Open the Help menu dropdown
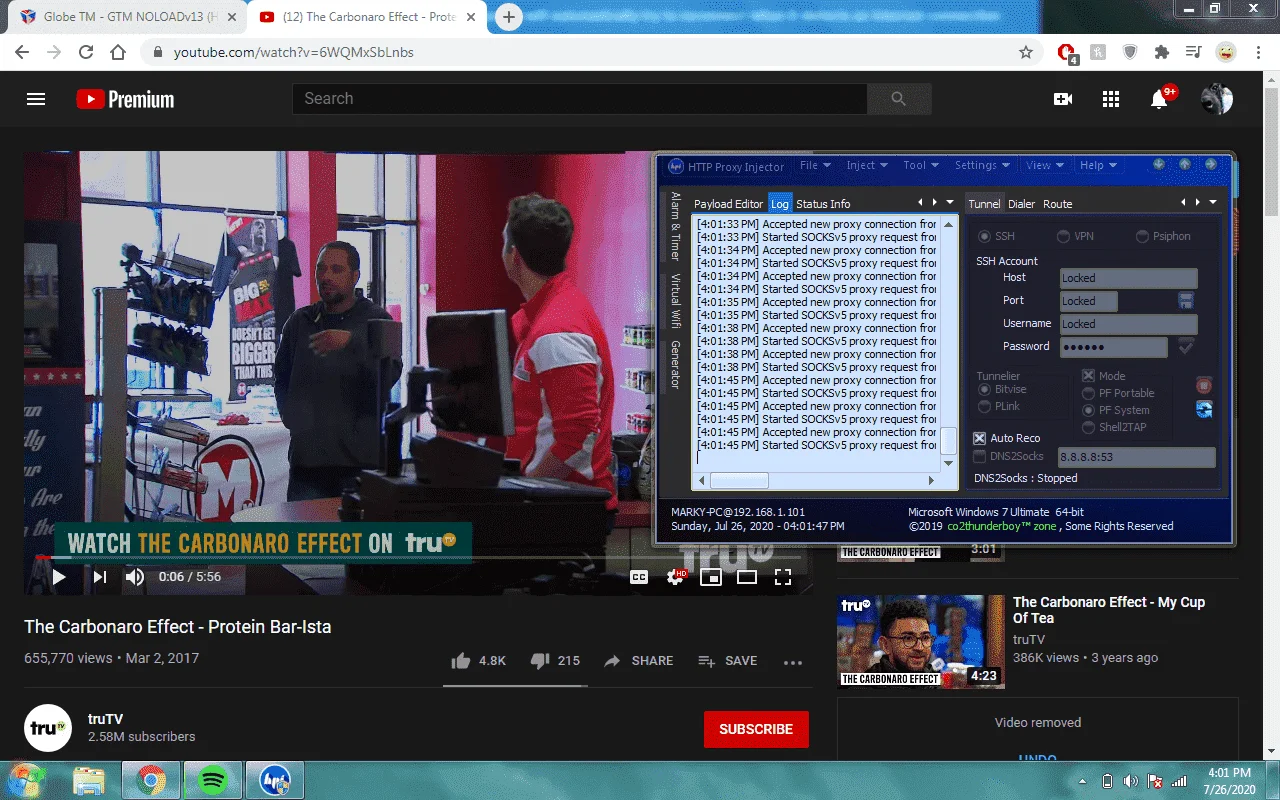Screen dimensions: 1280x800 coord(1097,166)
